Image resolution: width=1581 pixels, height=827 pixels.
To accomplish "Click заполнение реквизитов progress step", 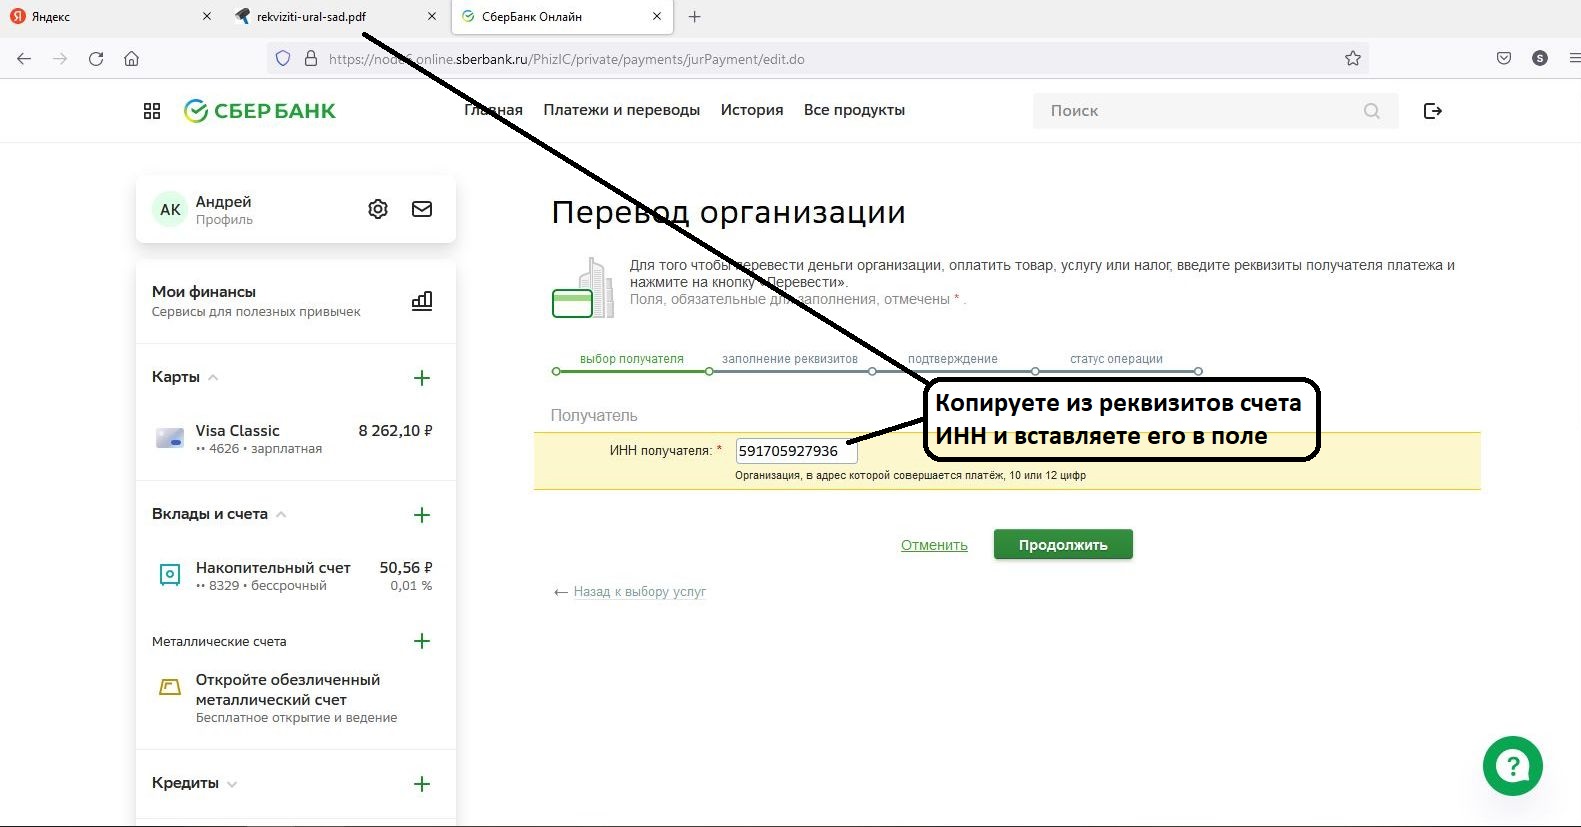I will 790,359.
